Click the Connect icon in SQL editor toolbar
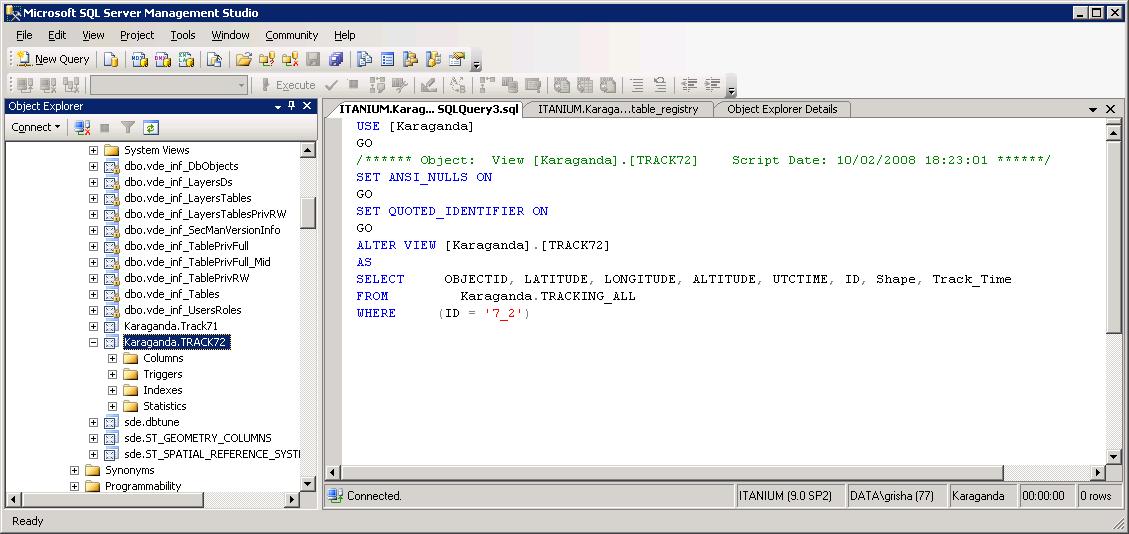 [x=25, y=85]
